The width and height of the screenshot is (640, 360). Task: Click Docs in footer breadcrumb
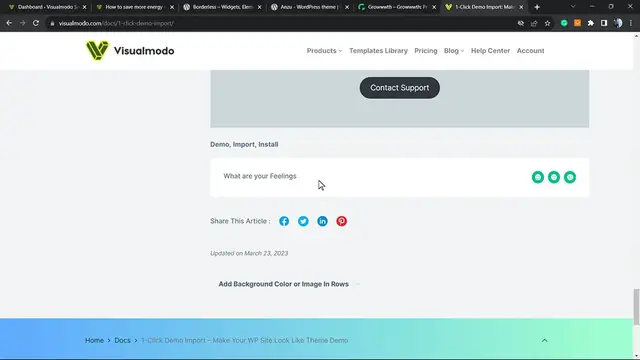[122, 340]
